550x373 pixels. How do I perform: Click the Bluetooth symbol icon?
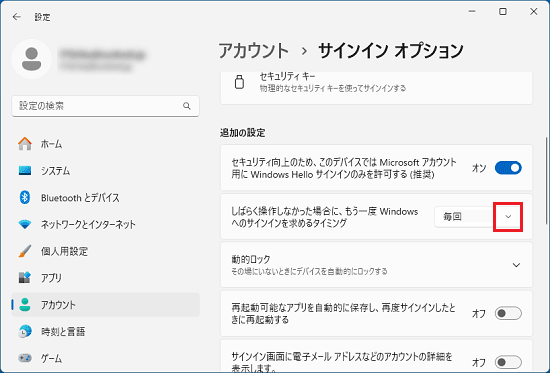(x=25, y=198)
